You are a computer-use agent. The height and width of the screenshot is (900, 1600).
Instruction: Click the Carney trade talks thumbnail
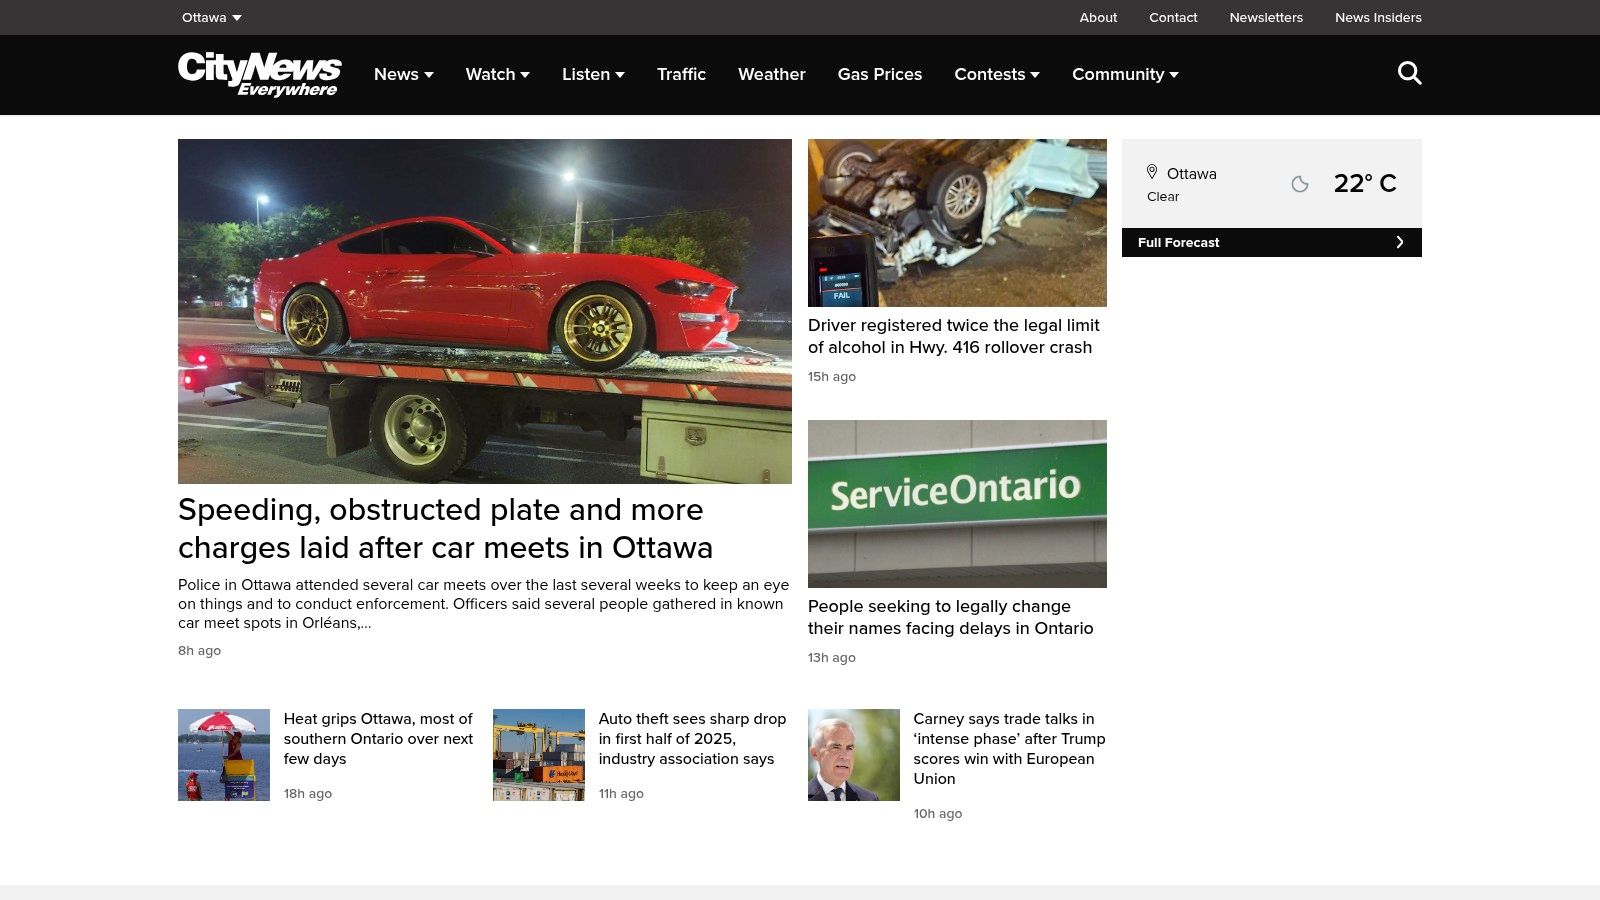click(854, 755)
